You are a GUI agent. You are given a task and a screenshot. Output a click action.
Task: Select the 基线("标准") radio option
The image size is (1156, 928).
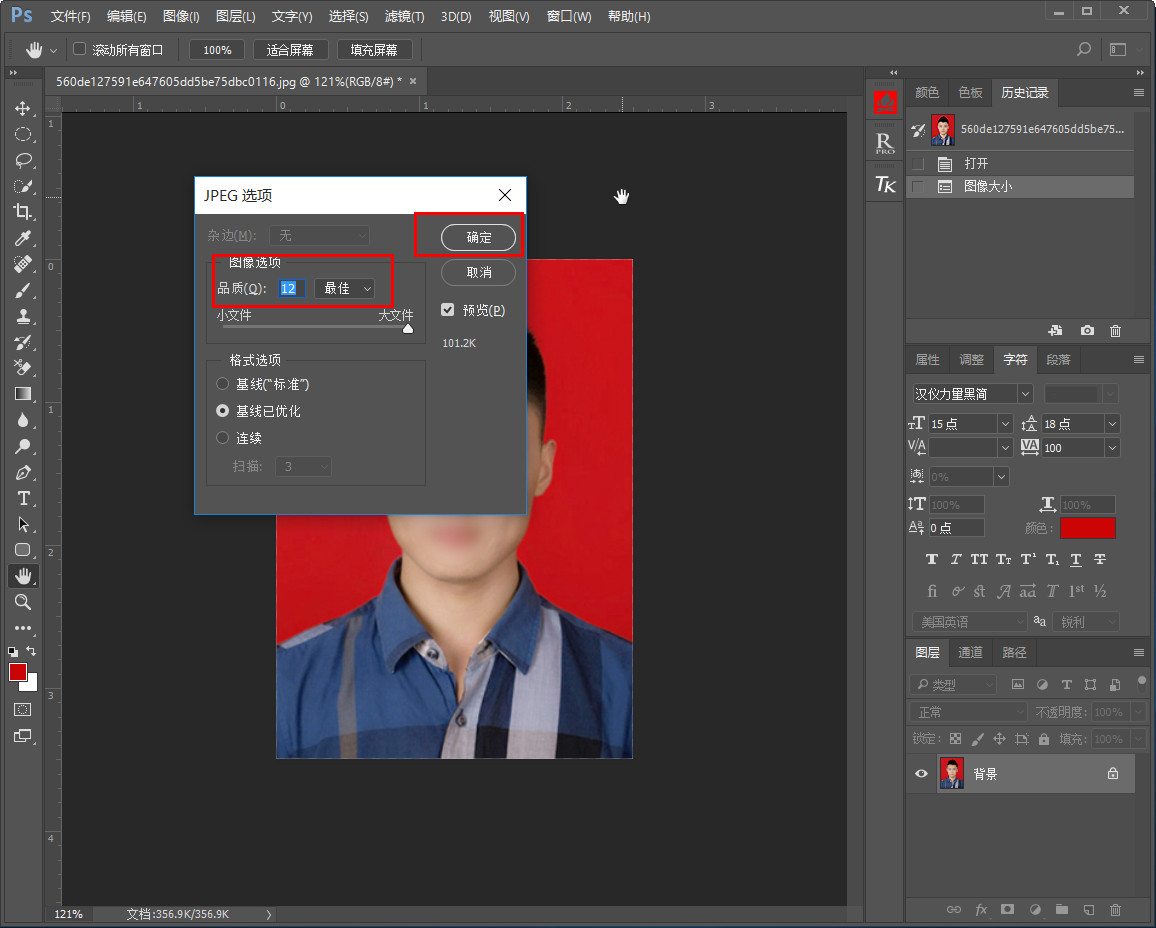(x=223, y=384)
